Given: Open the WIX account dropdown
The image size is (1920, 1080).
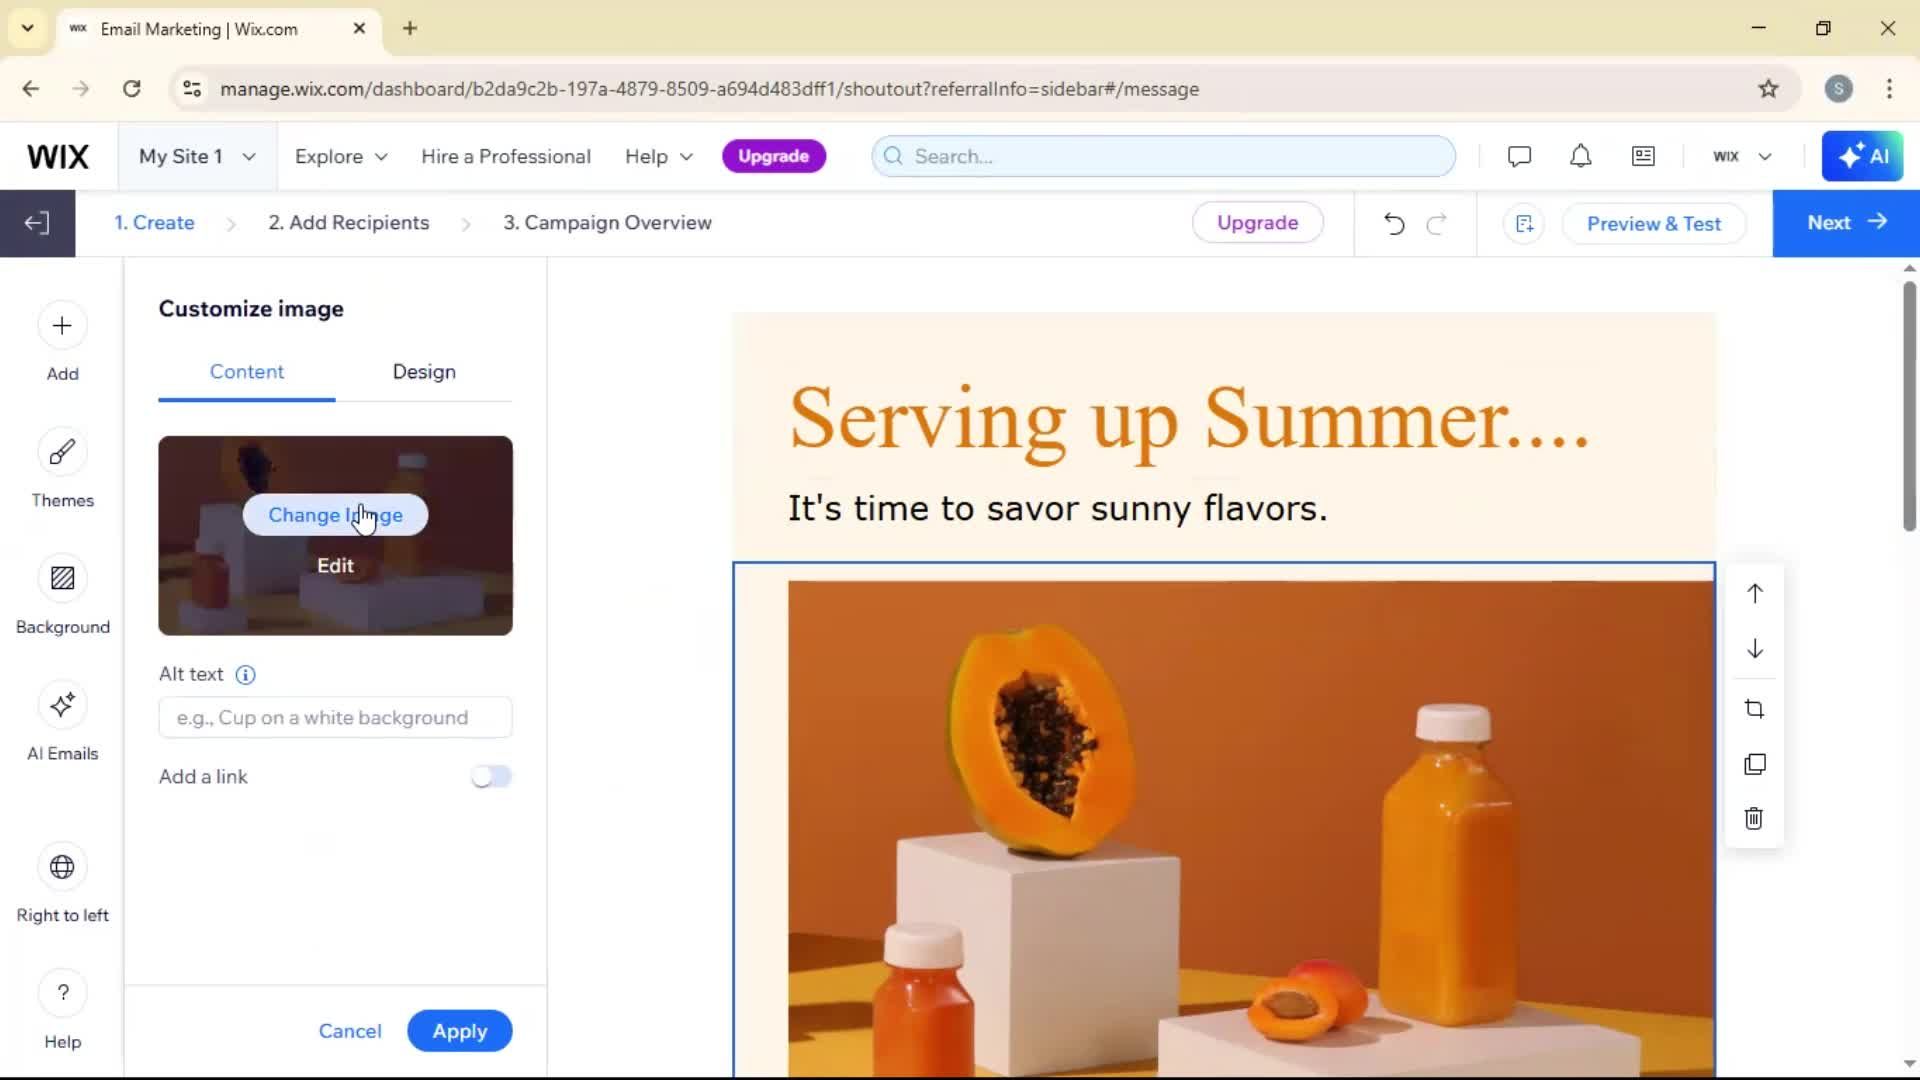Looking at the screenshot, I should [1742, 156].
